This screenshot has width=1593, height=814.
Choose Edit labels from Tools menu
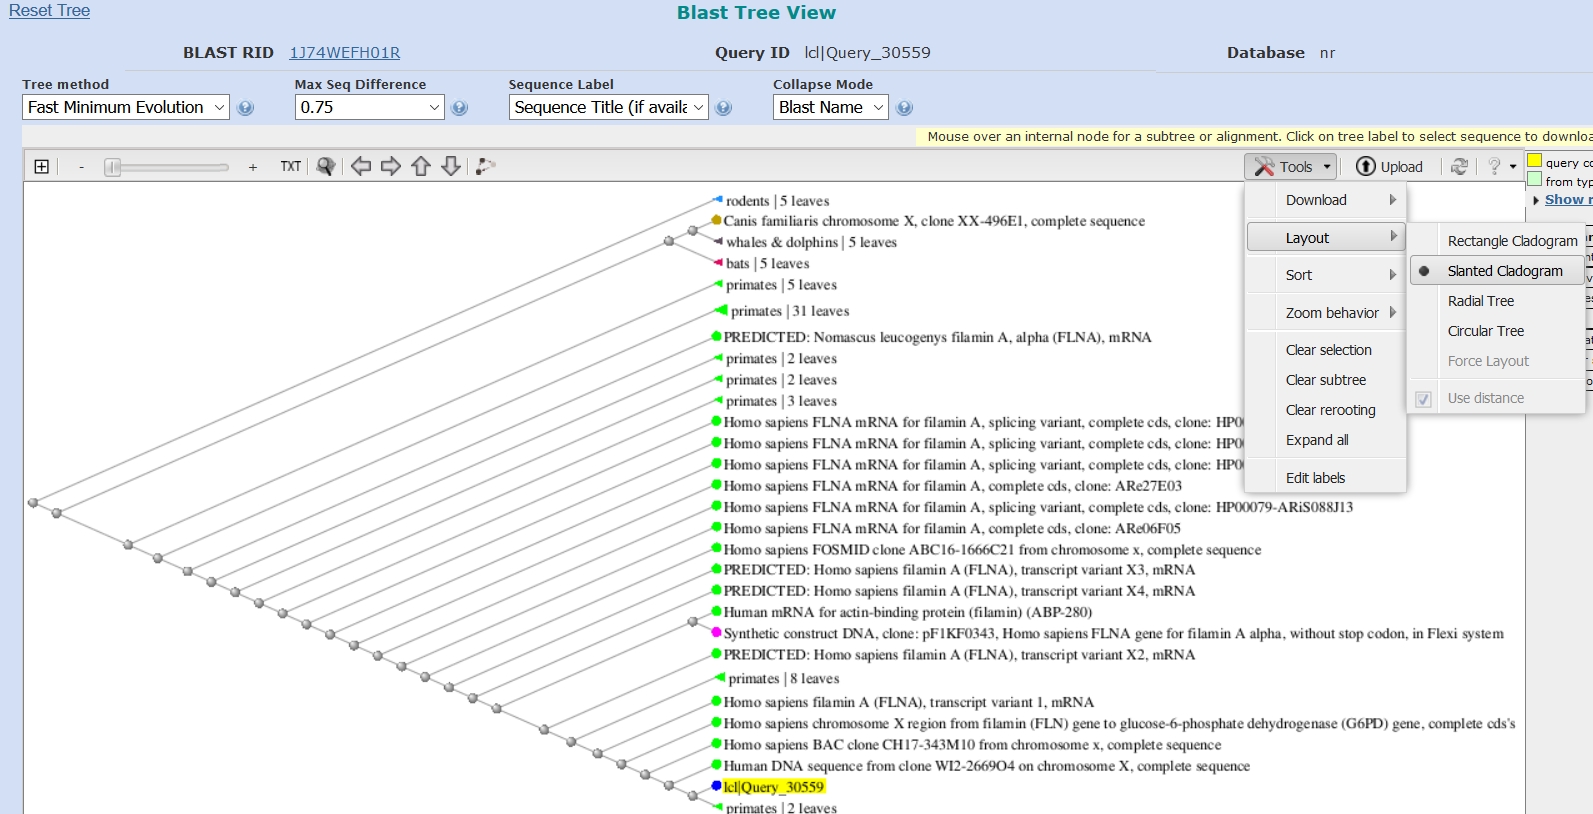1326,478
